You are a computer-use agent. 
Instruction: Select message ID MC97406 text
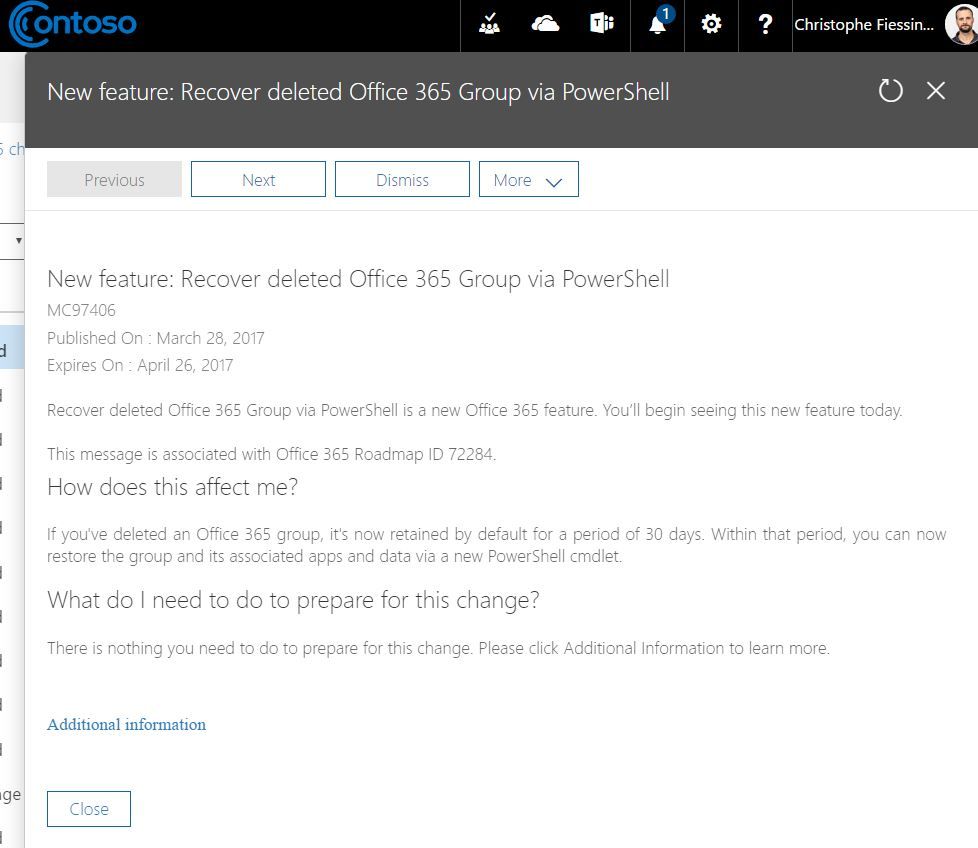coord(81,310)
